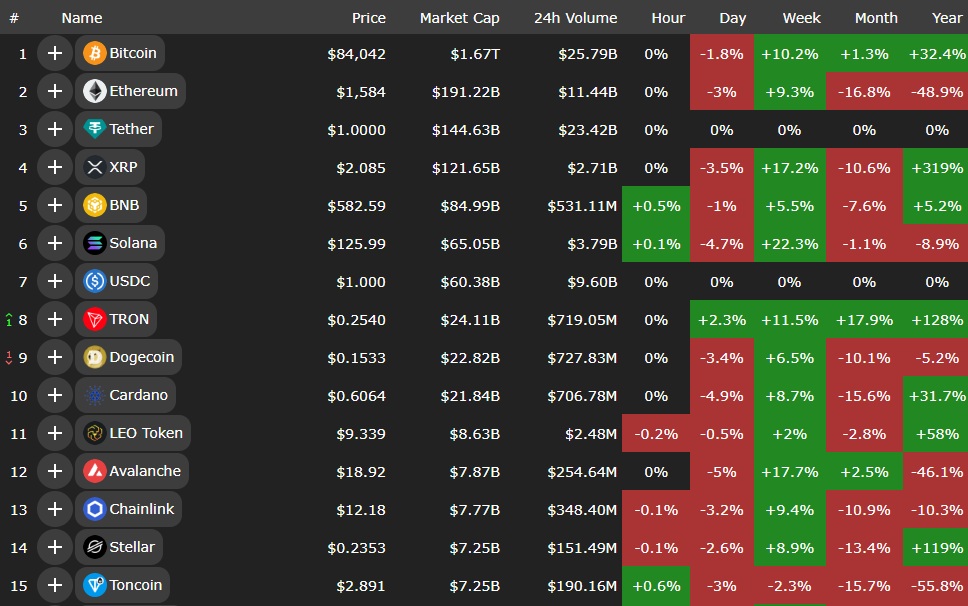968x606 pixels.
Task: Select the Year column header
Action: click(x=946, y=18)
